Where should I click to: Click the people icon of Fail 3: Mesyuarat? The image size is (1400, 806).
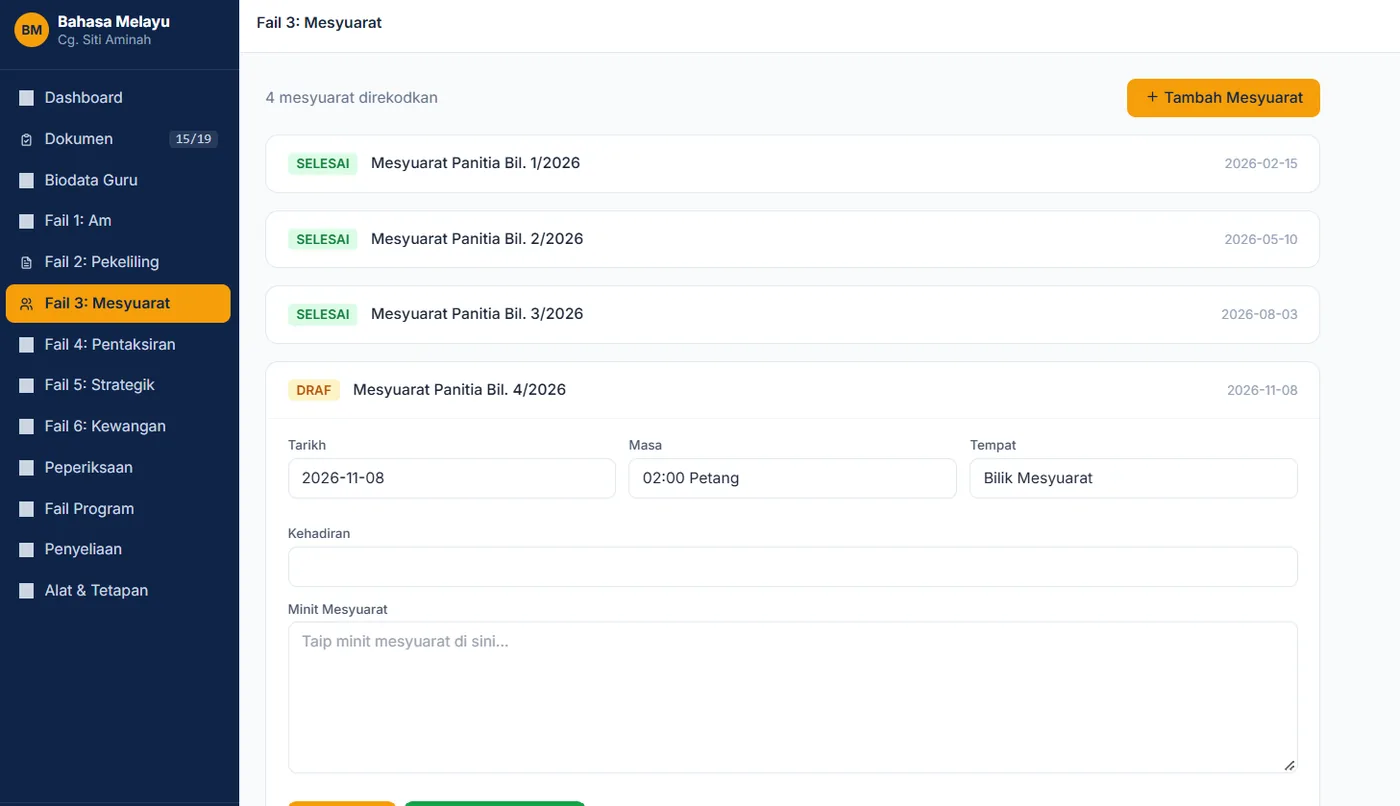[x=27, y=303]
